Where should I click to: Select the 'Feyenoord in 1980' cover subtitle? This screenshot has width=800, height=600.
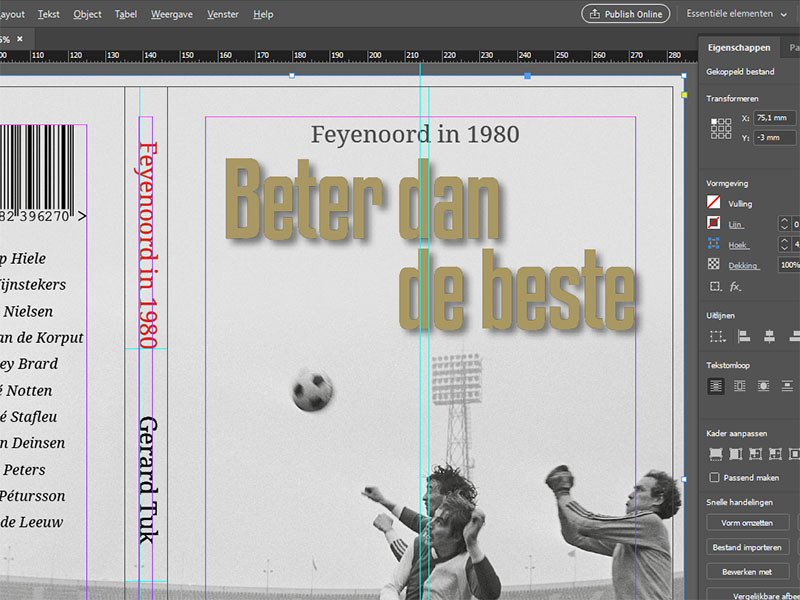coord(415,135)
